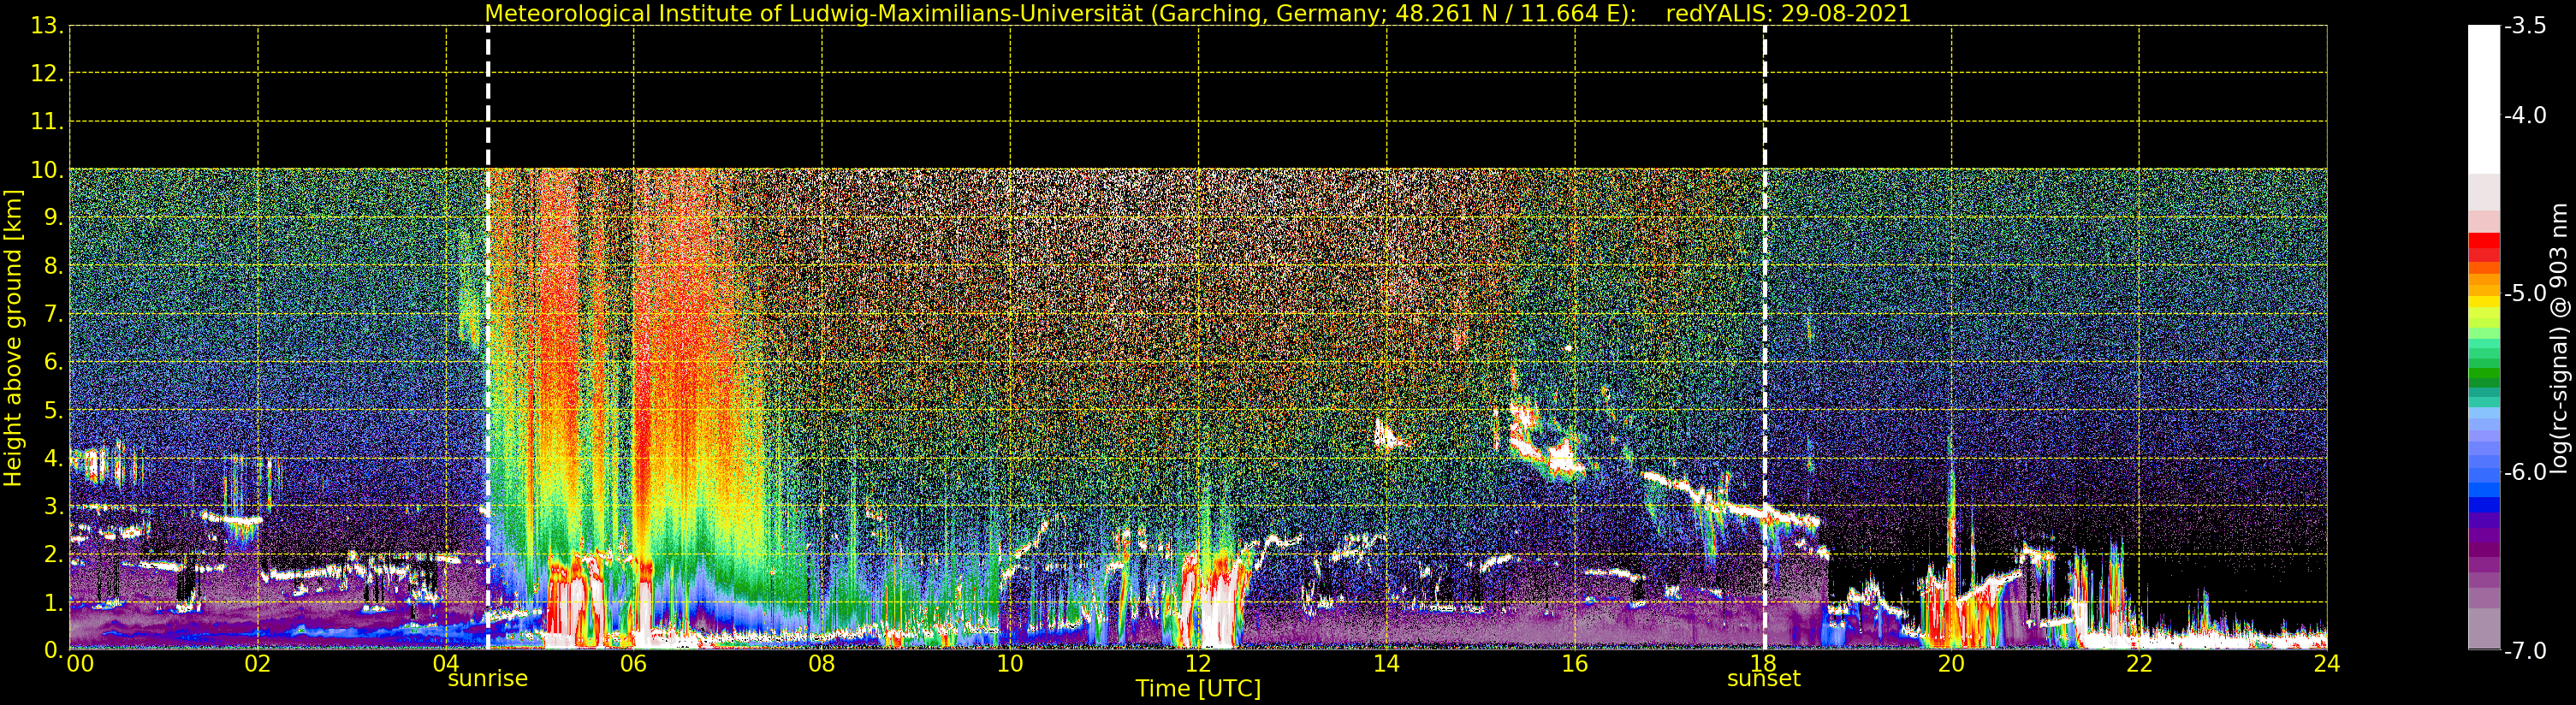Screen dimensions: 2576x705
Task: Click height tick label '5.'
Action: tap(54, 410)
